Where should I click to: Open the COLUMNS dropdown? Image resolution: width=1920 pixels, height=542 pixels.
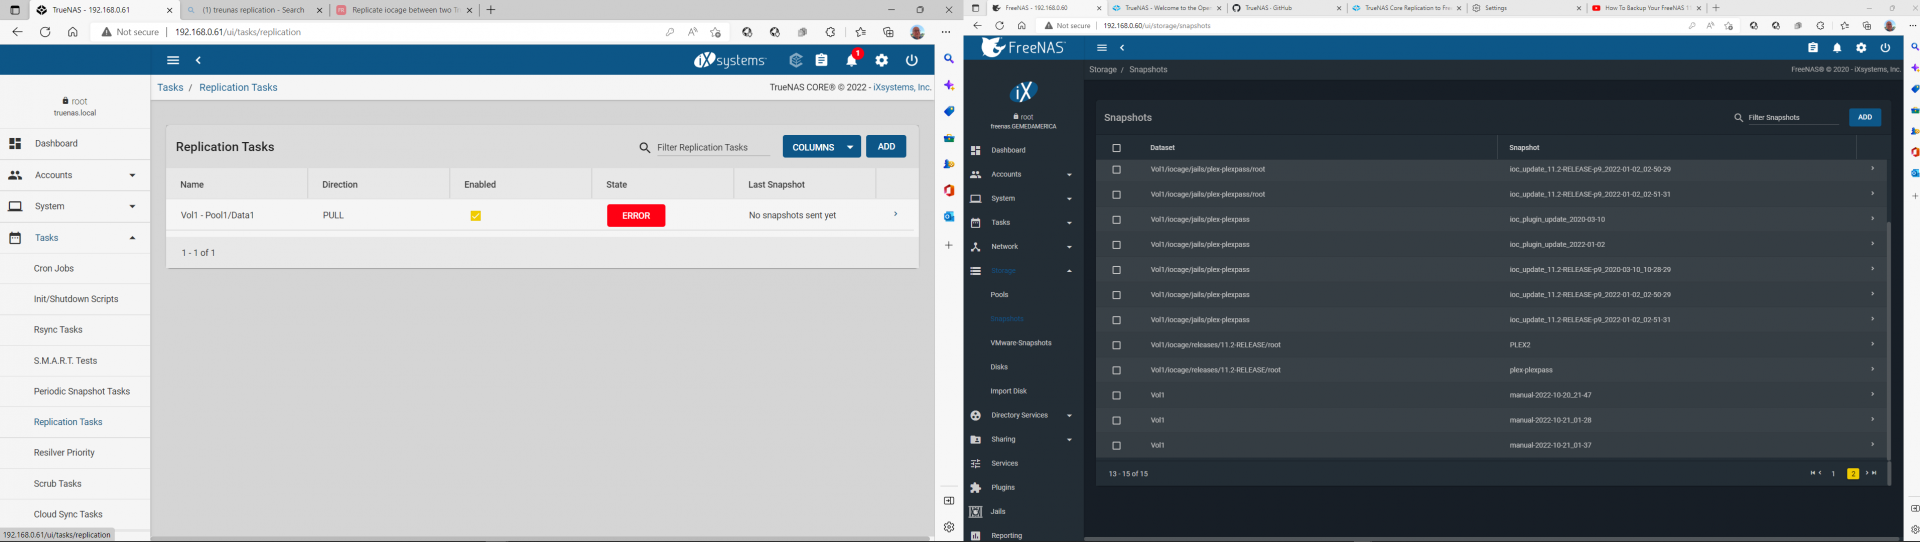(821, 147)
